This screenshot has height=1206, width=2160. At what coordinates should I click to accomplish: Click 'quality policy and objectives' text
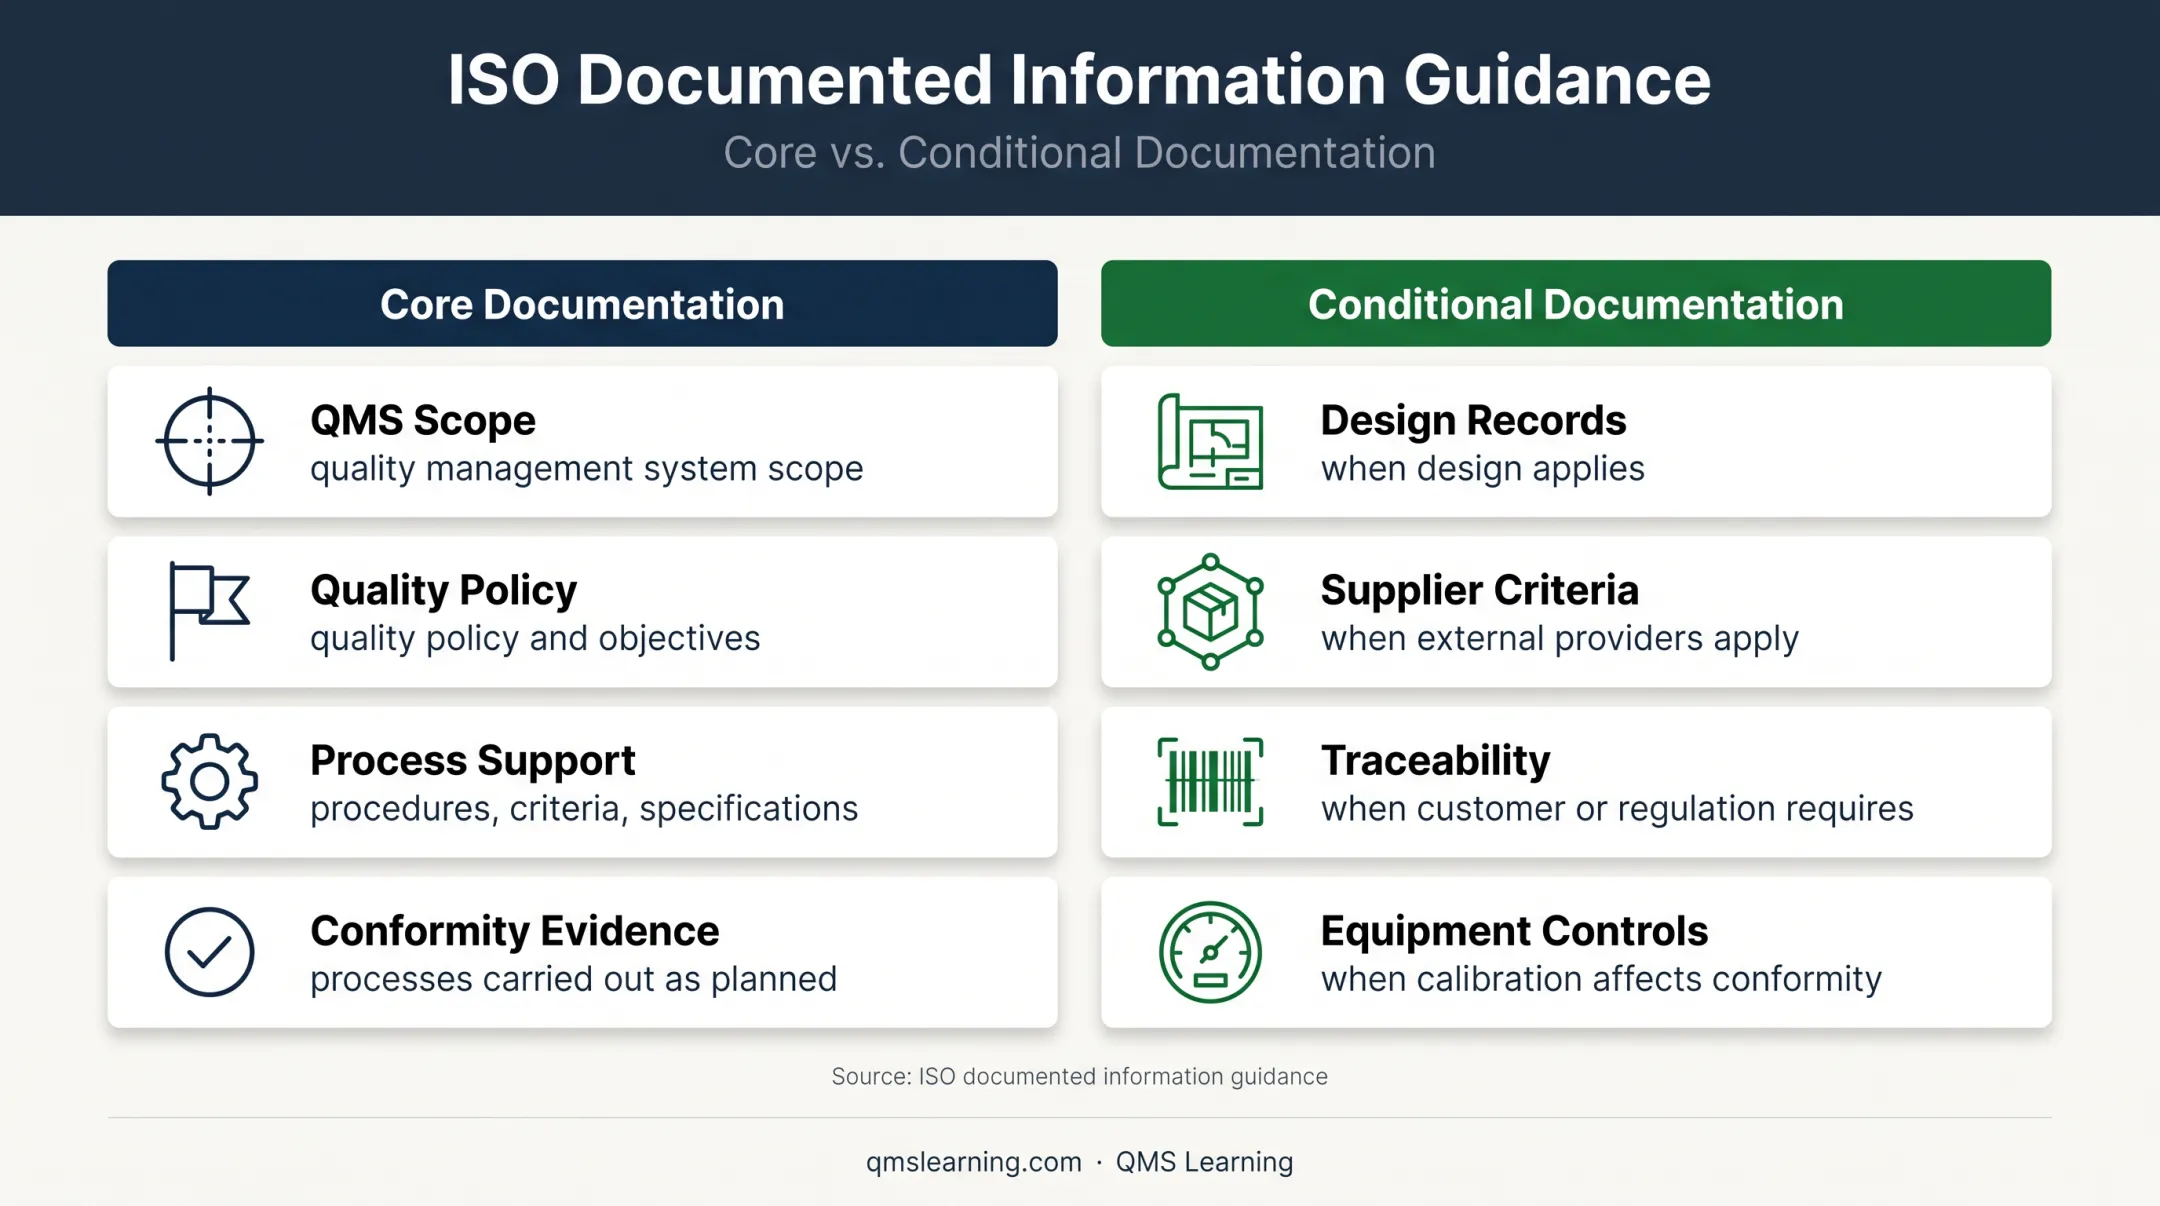(x=535, y=638)
